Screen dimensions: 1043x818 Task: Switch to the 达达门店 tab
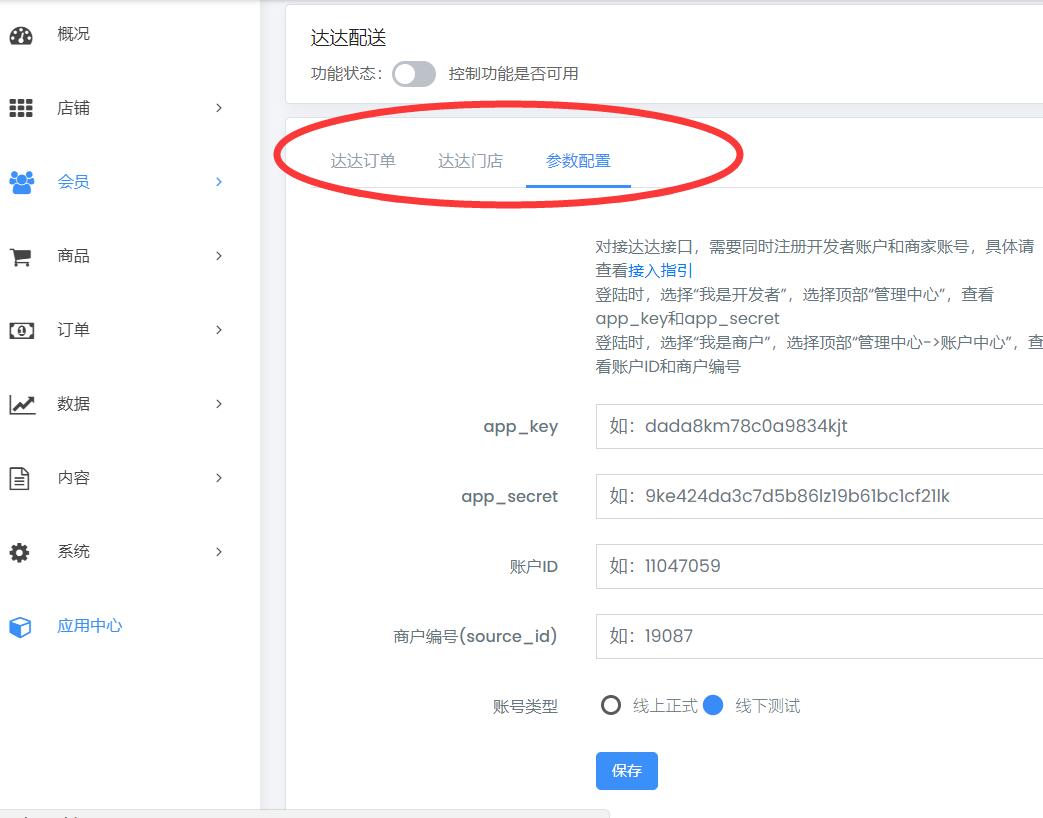coord(470,161)
